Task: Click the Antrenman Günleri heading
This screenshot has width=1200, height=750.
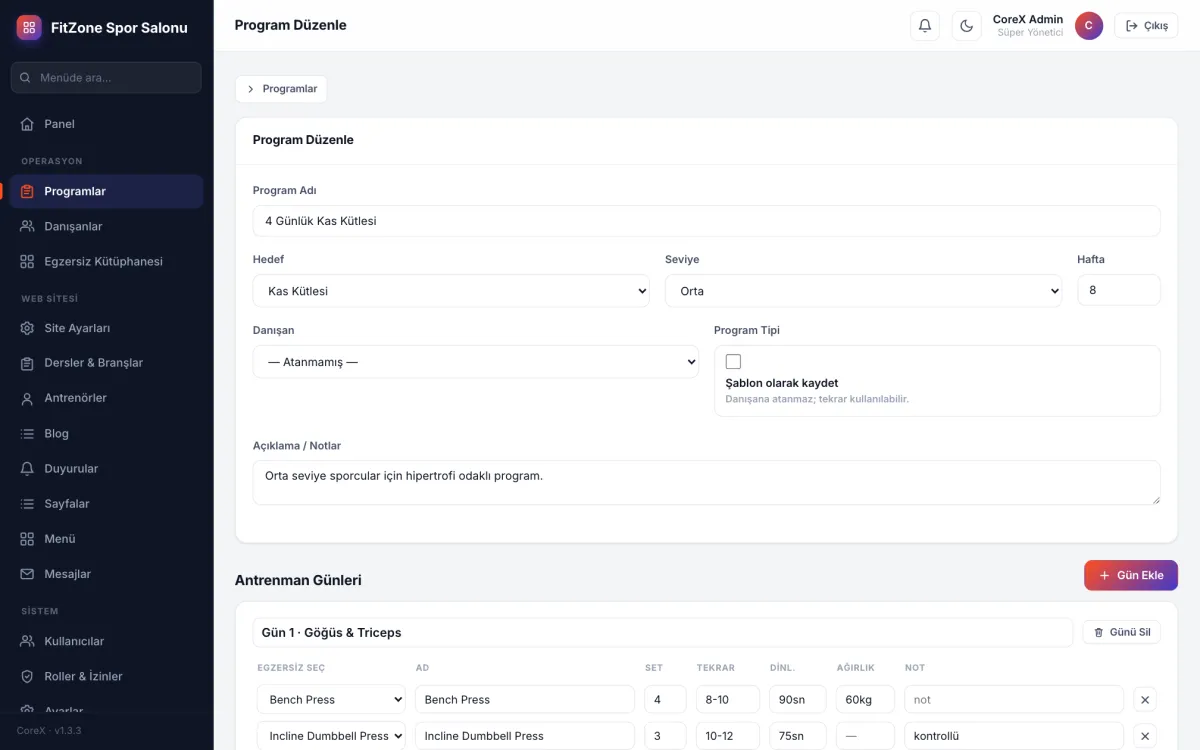Action: pyautogui.click(x=298, y=580)
